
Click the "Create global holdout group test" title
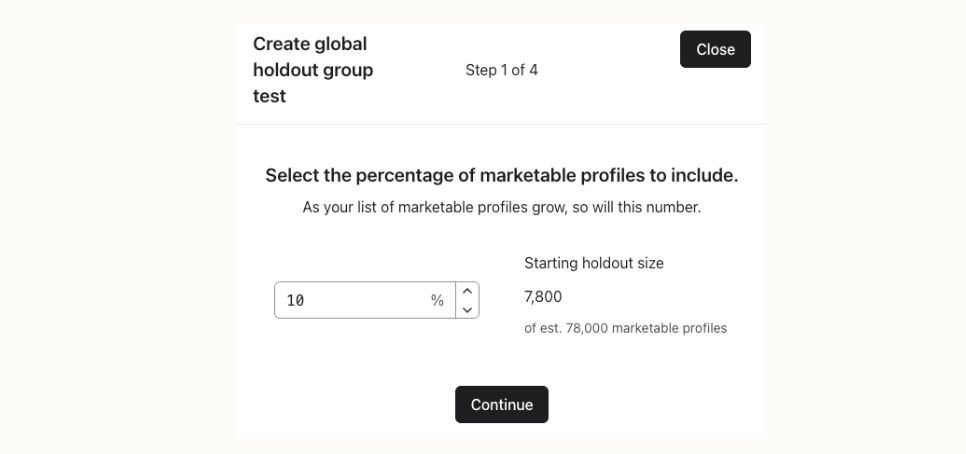(312, 70)
